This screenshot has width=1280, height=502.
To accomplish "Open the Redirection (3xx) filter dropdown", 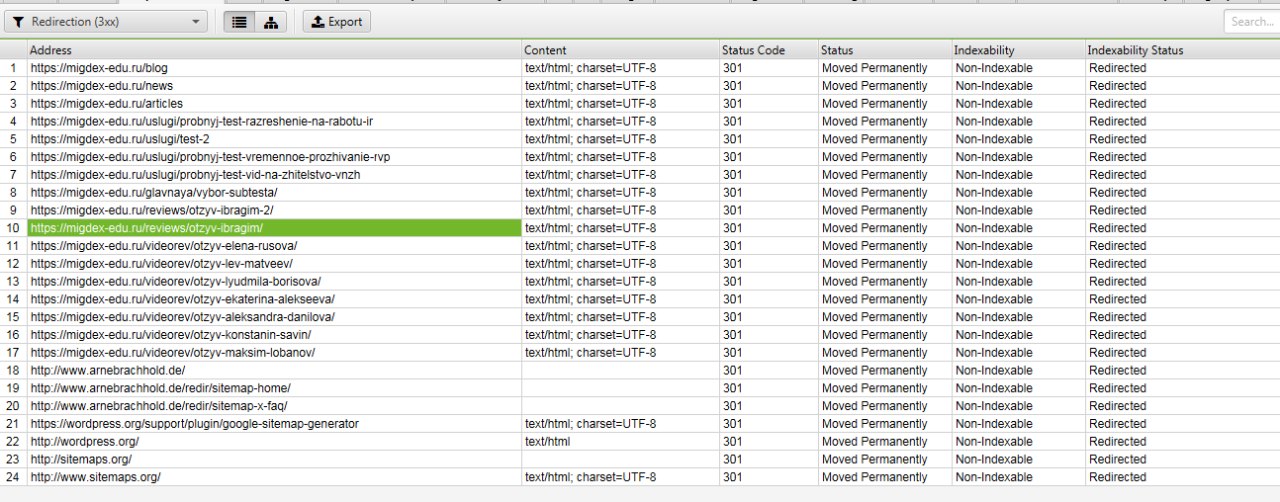I will tap(106, 21).
